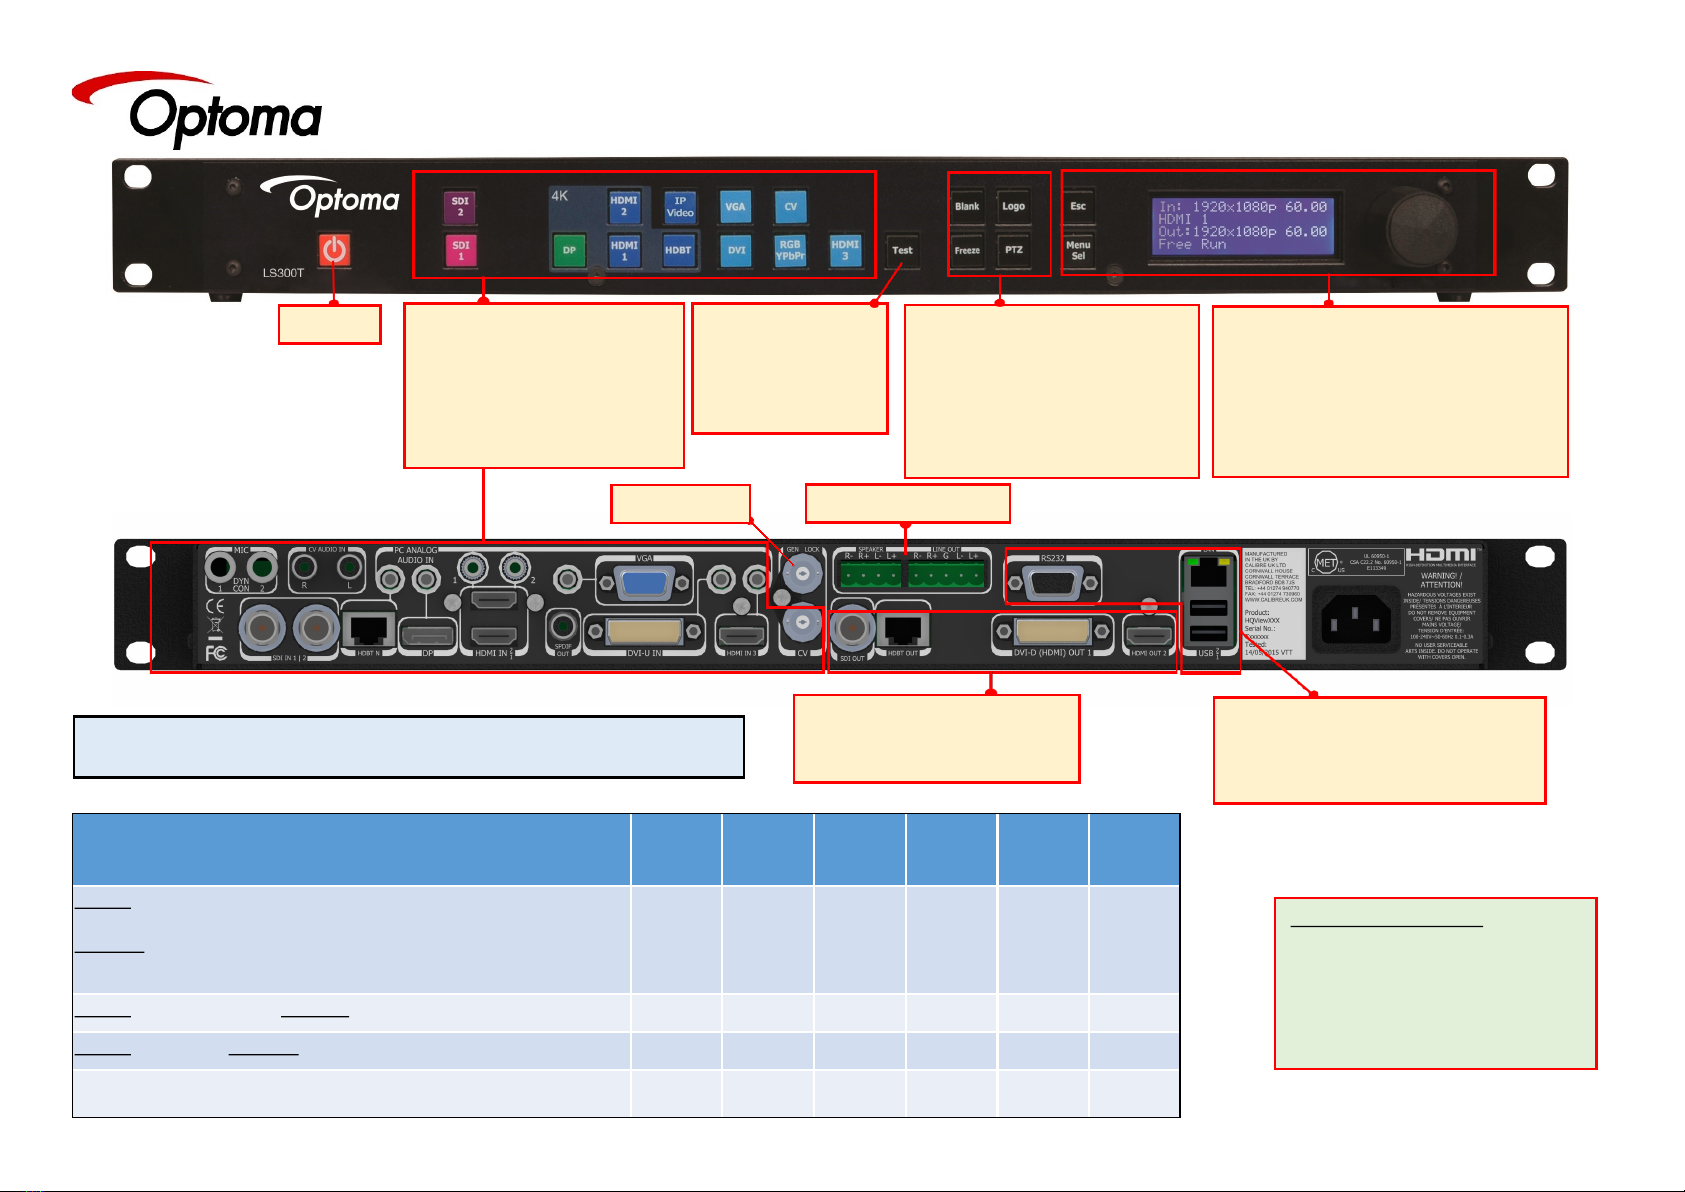
Task: Select the SDI 2 input button
Action: coord(460,207)
